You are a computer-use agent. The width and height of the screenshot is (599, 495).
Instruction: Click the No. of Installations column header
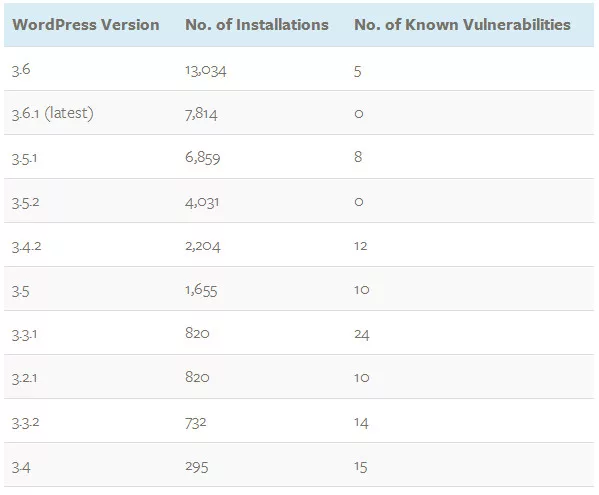[257, 25]
